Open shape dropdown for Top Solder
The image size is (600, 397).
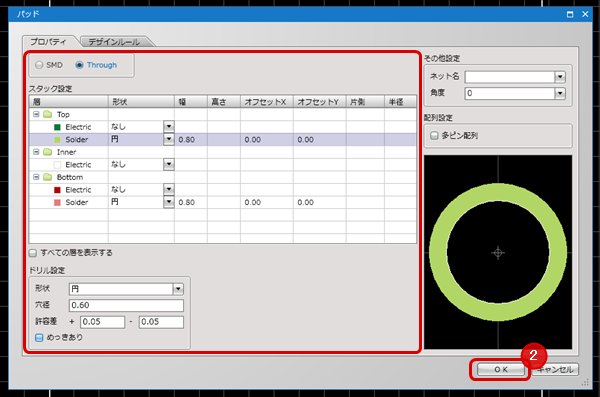pos(169,139)
